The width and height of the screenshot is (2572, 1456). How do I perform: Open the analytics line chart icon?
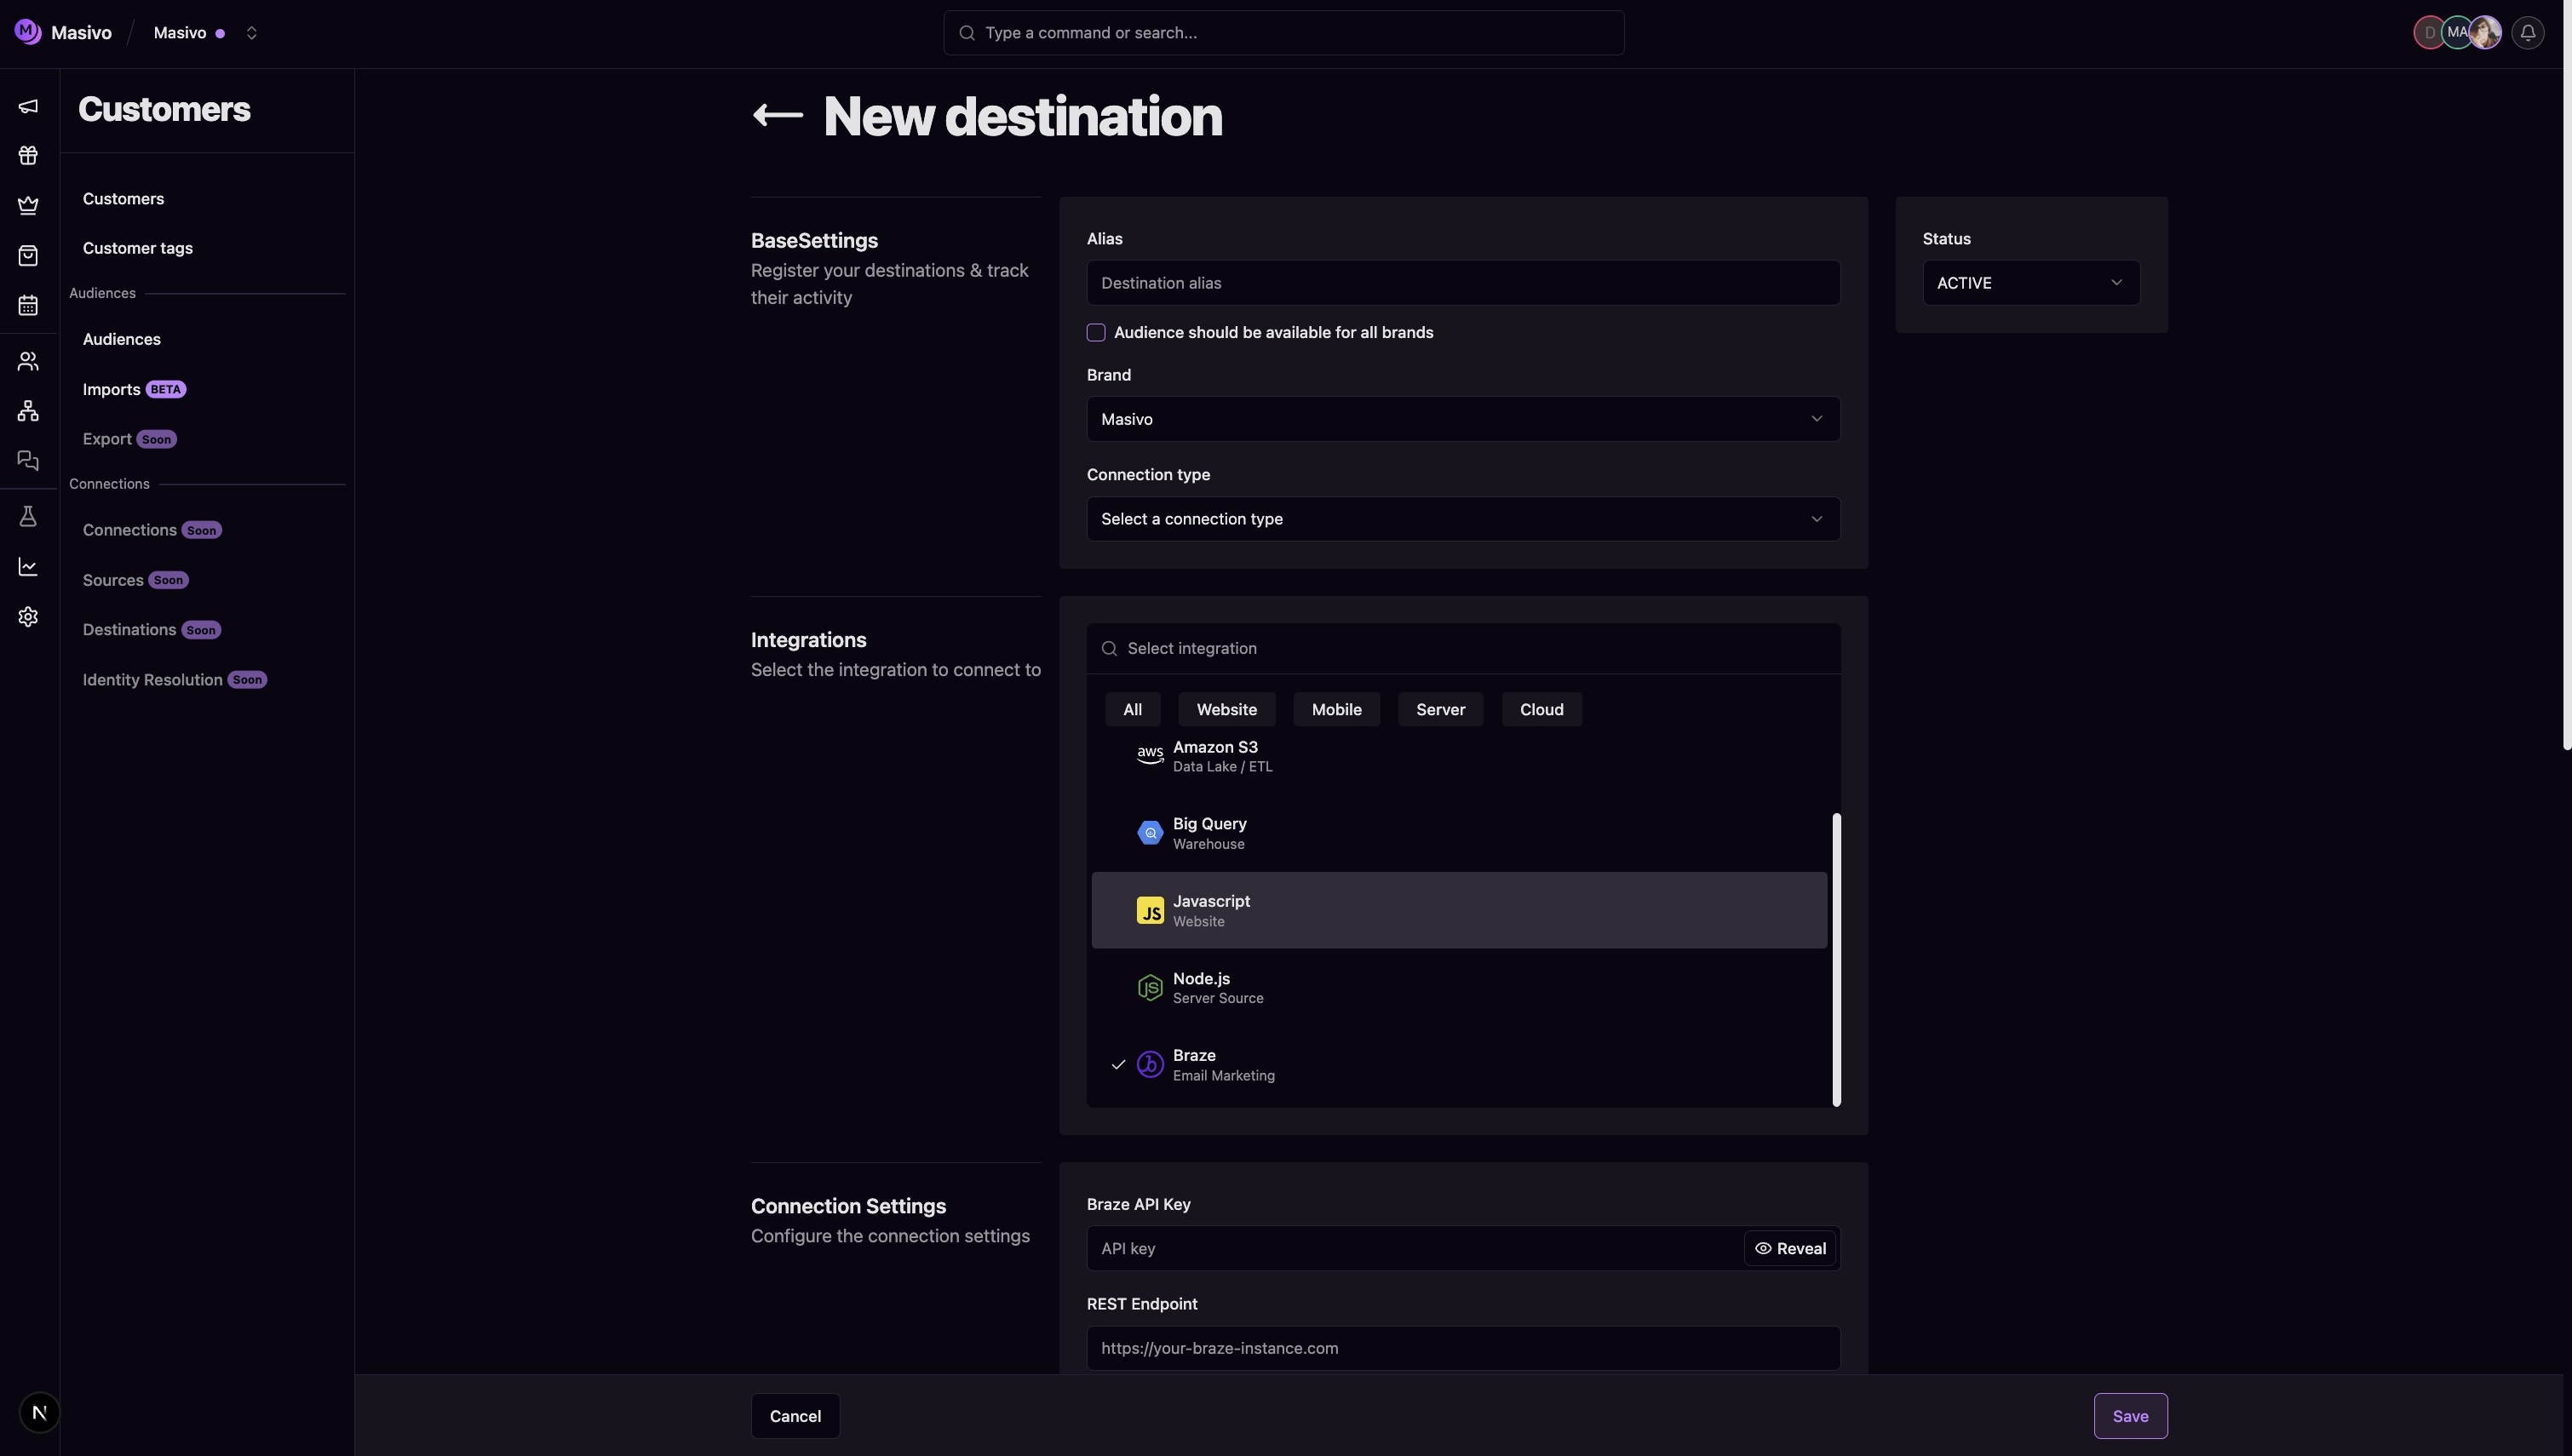tap(28, 567)
